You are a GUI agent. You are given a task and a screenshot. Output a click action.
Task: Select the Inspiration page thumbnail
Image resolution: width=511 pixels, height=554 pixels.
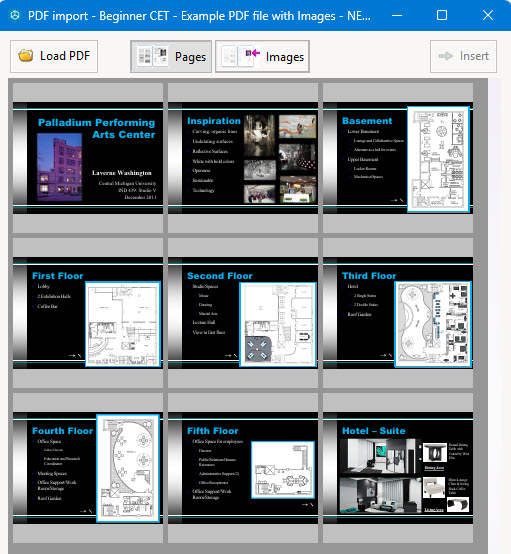243,158
